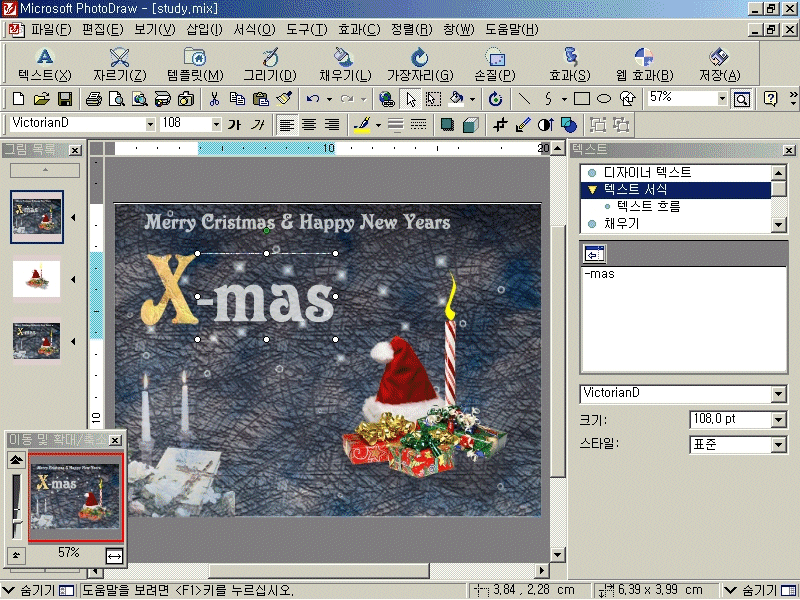Click the paste clipboard icon
This screenshot has height=600, width=800.
pos(261,98)
